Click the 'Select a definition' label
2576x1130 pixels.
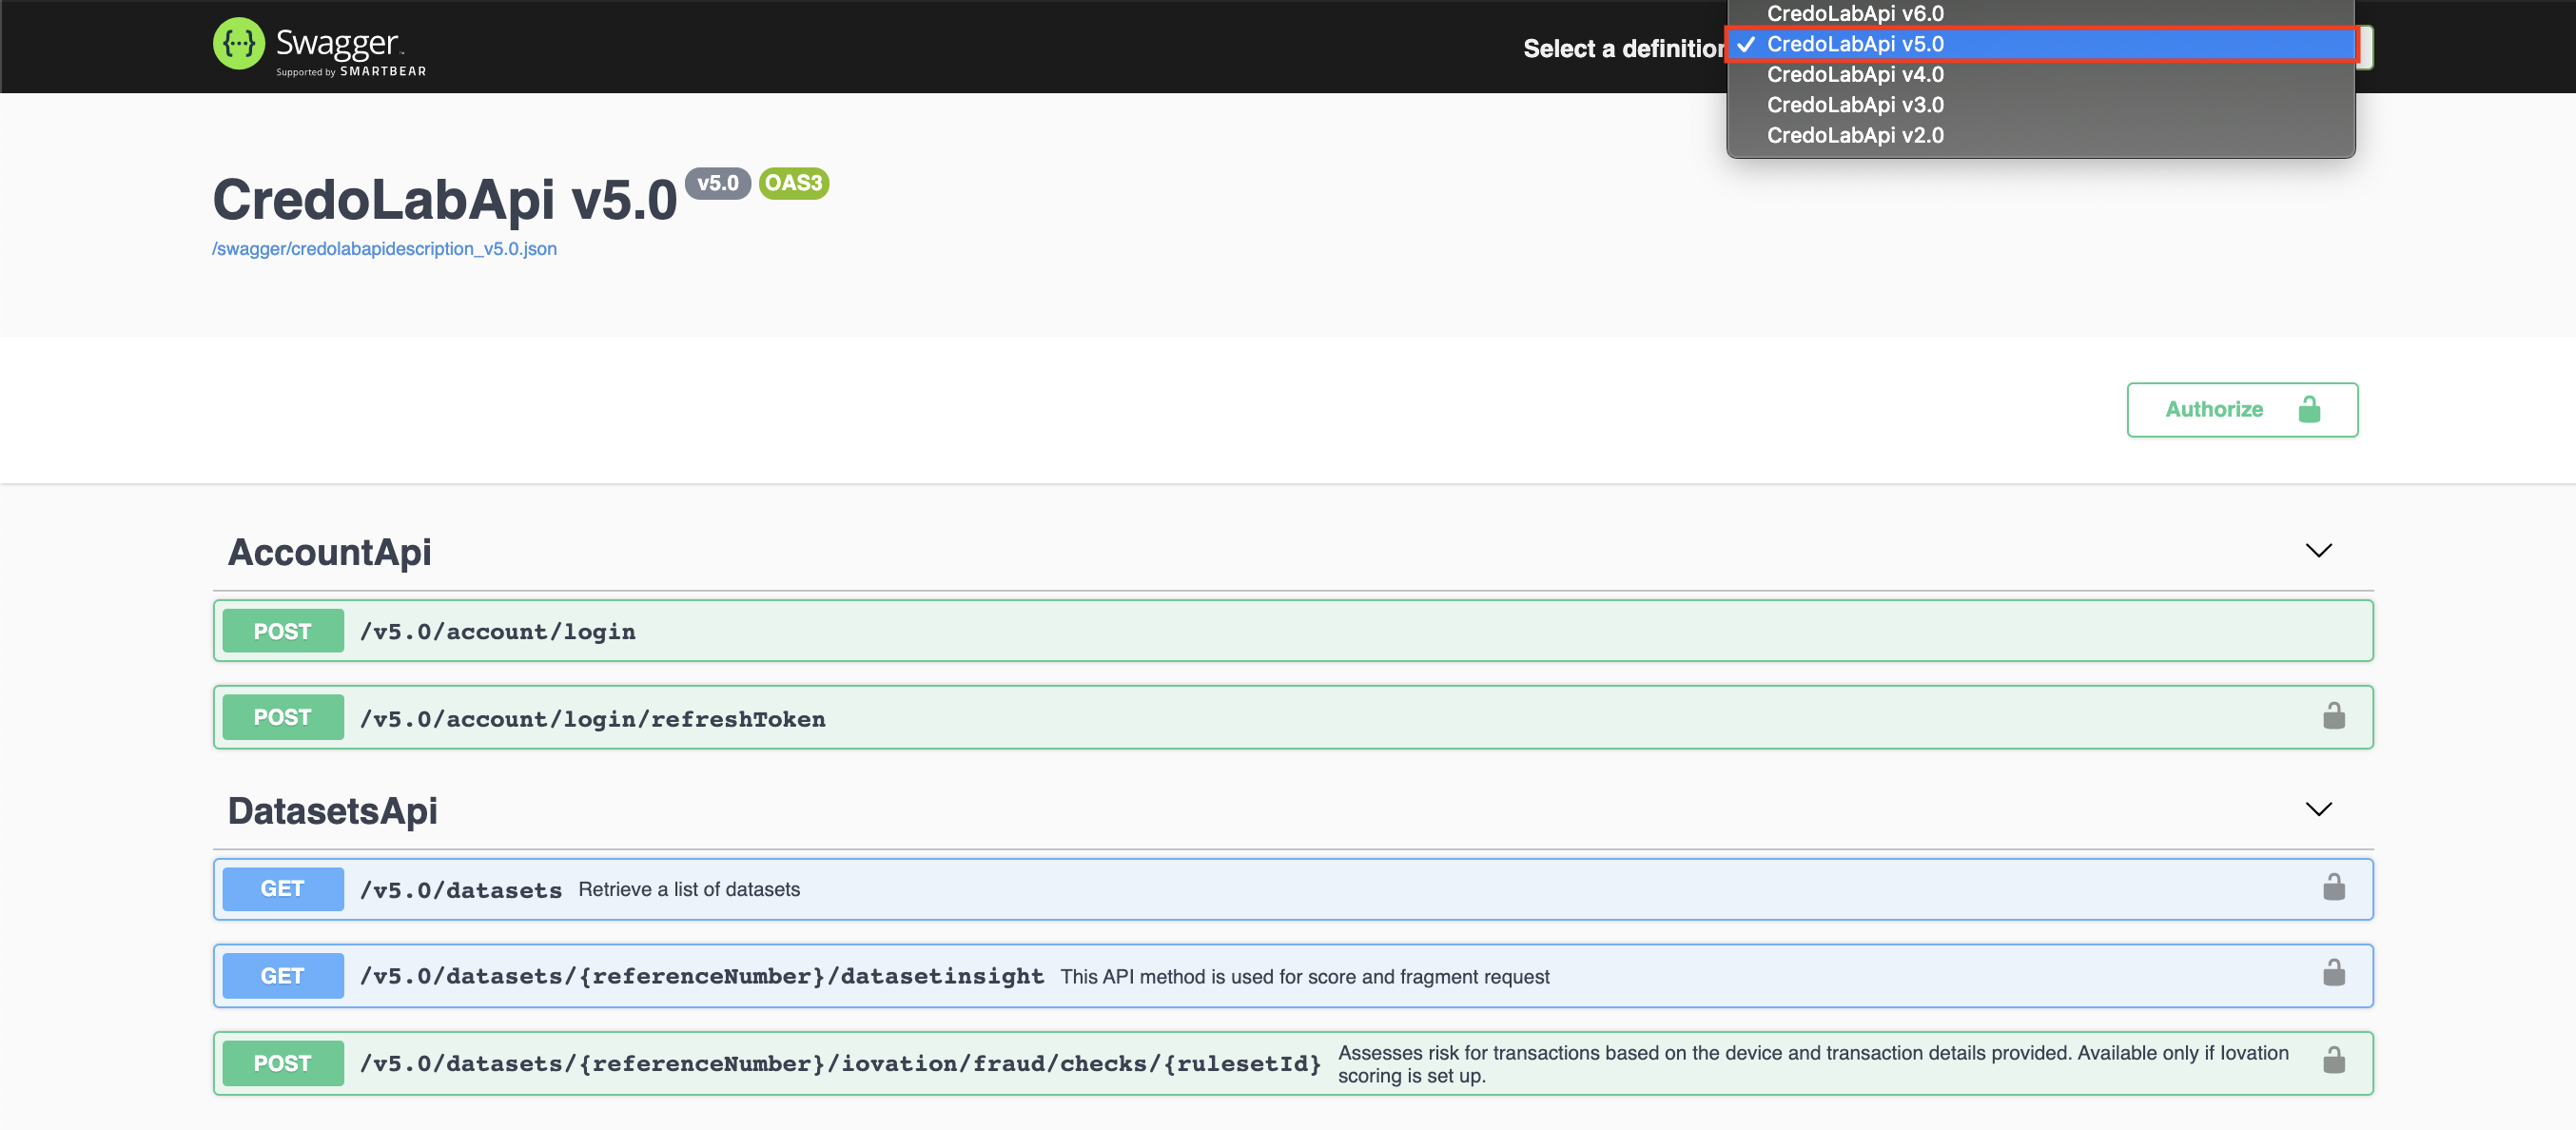tap(1624, 48)
